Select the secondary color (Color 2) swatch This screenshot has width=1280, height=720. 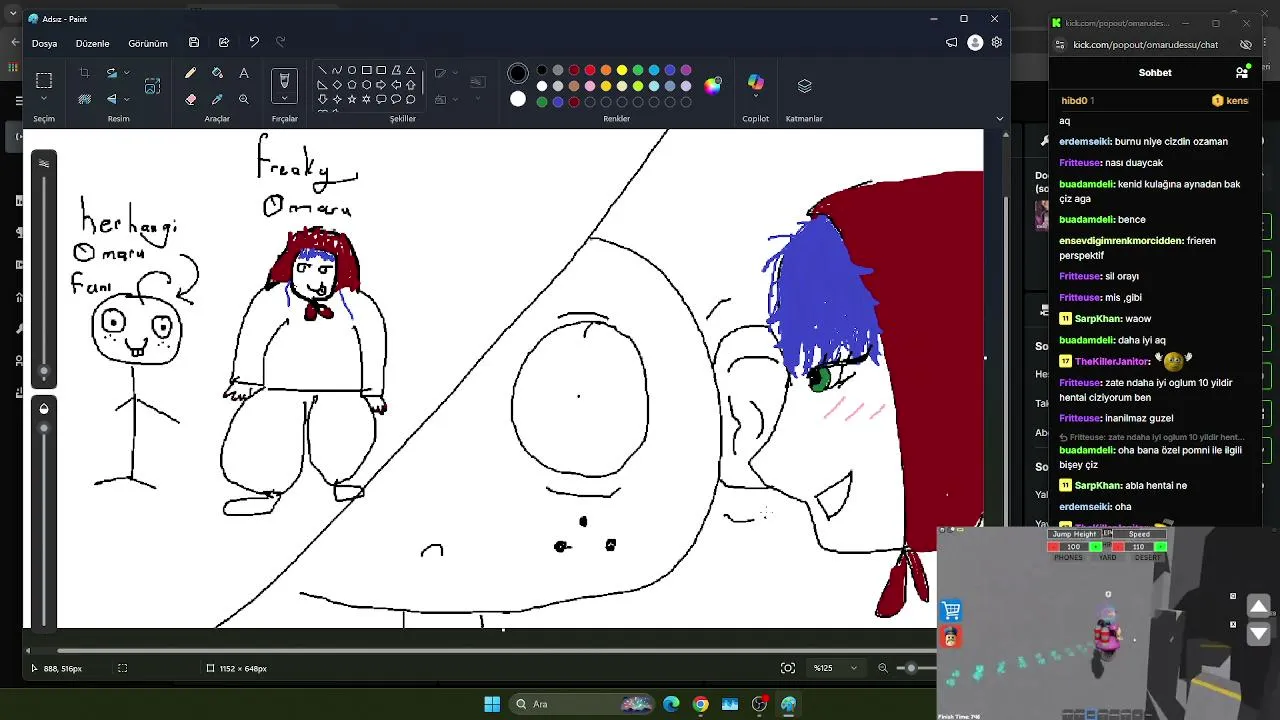pyautogui.click(x=518, y=99)
